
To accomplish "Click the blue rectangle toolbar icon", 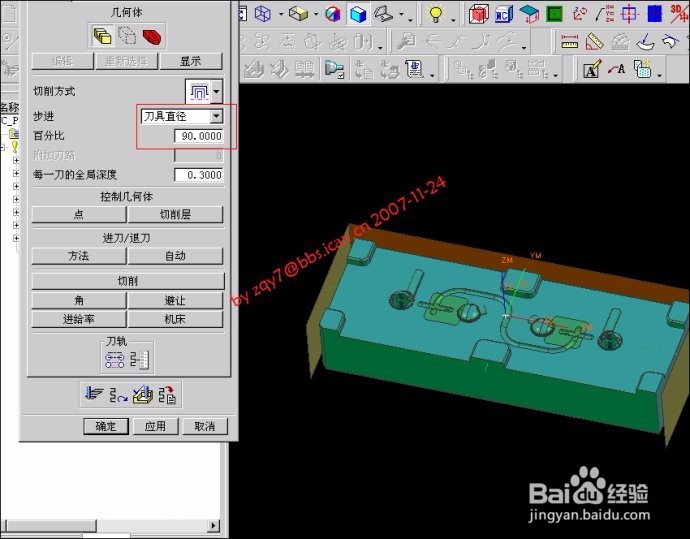I will pyautogui.click(x=654, y=14).
